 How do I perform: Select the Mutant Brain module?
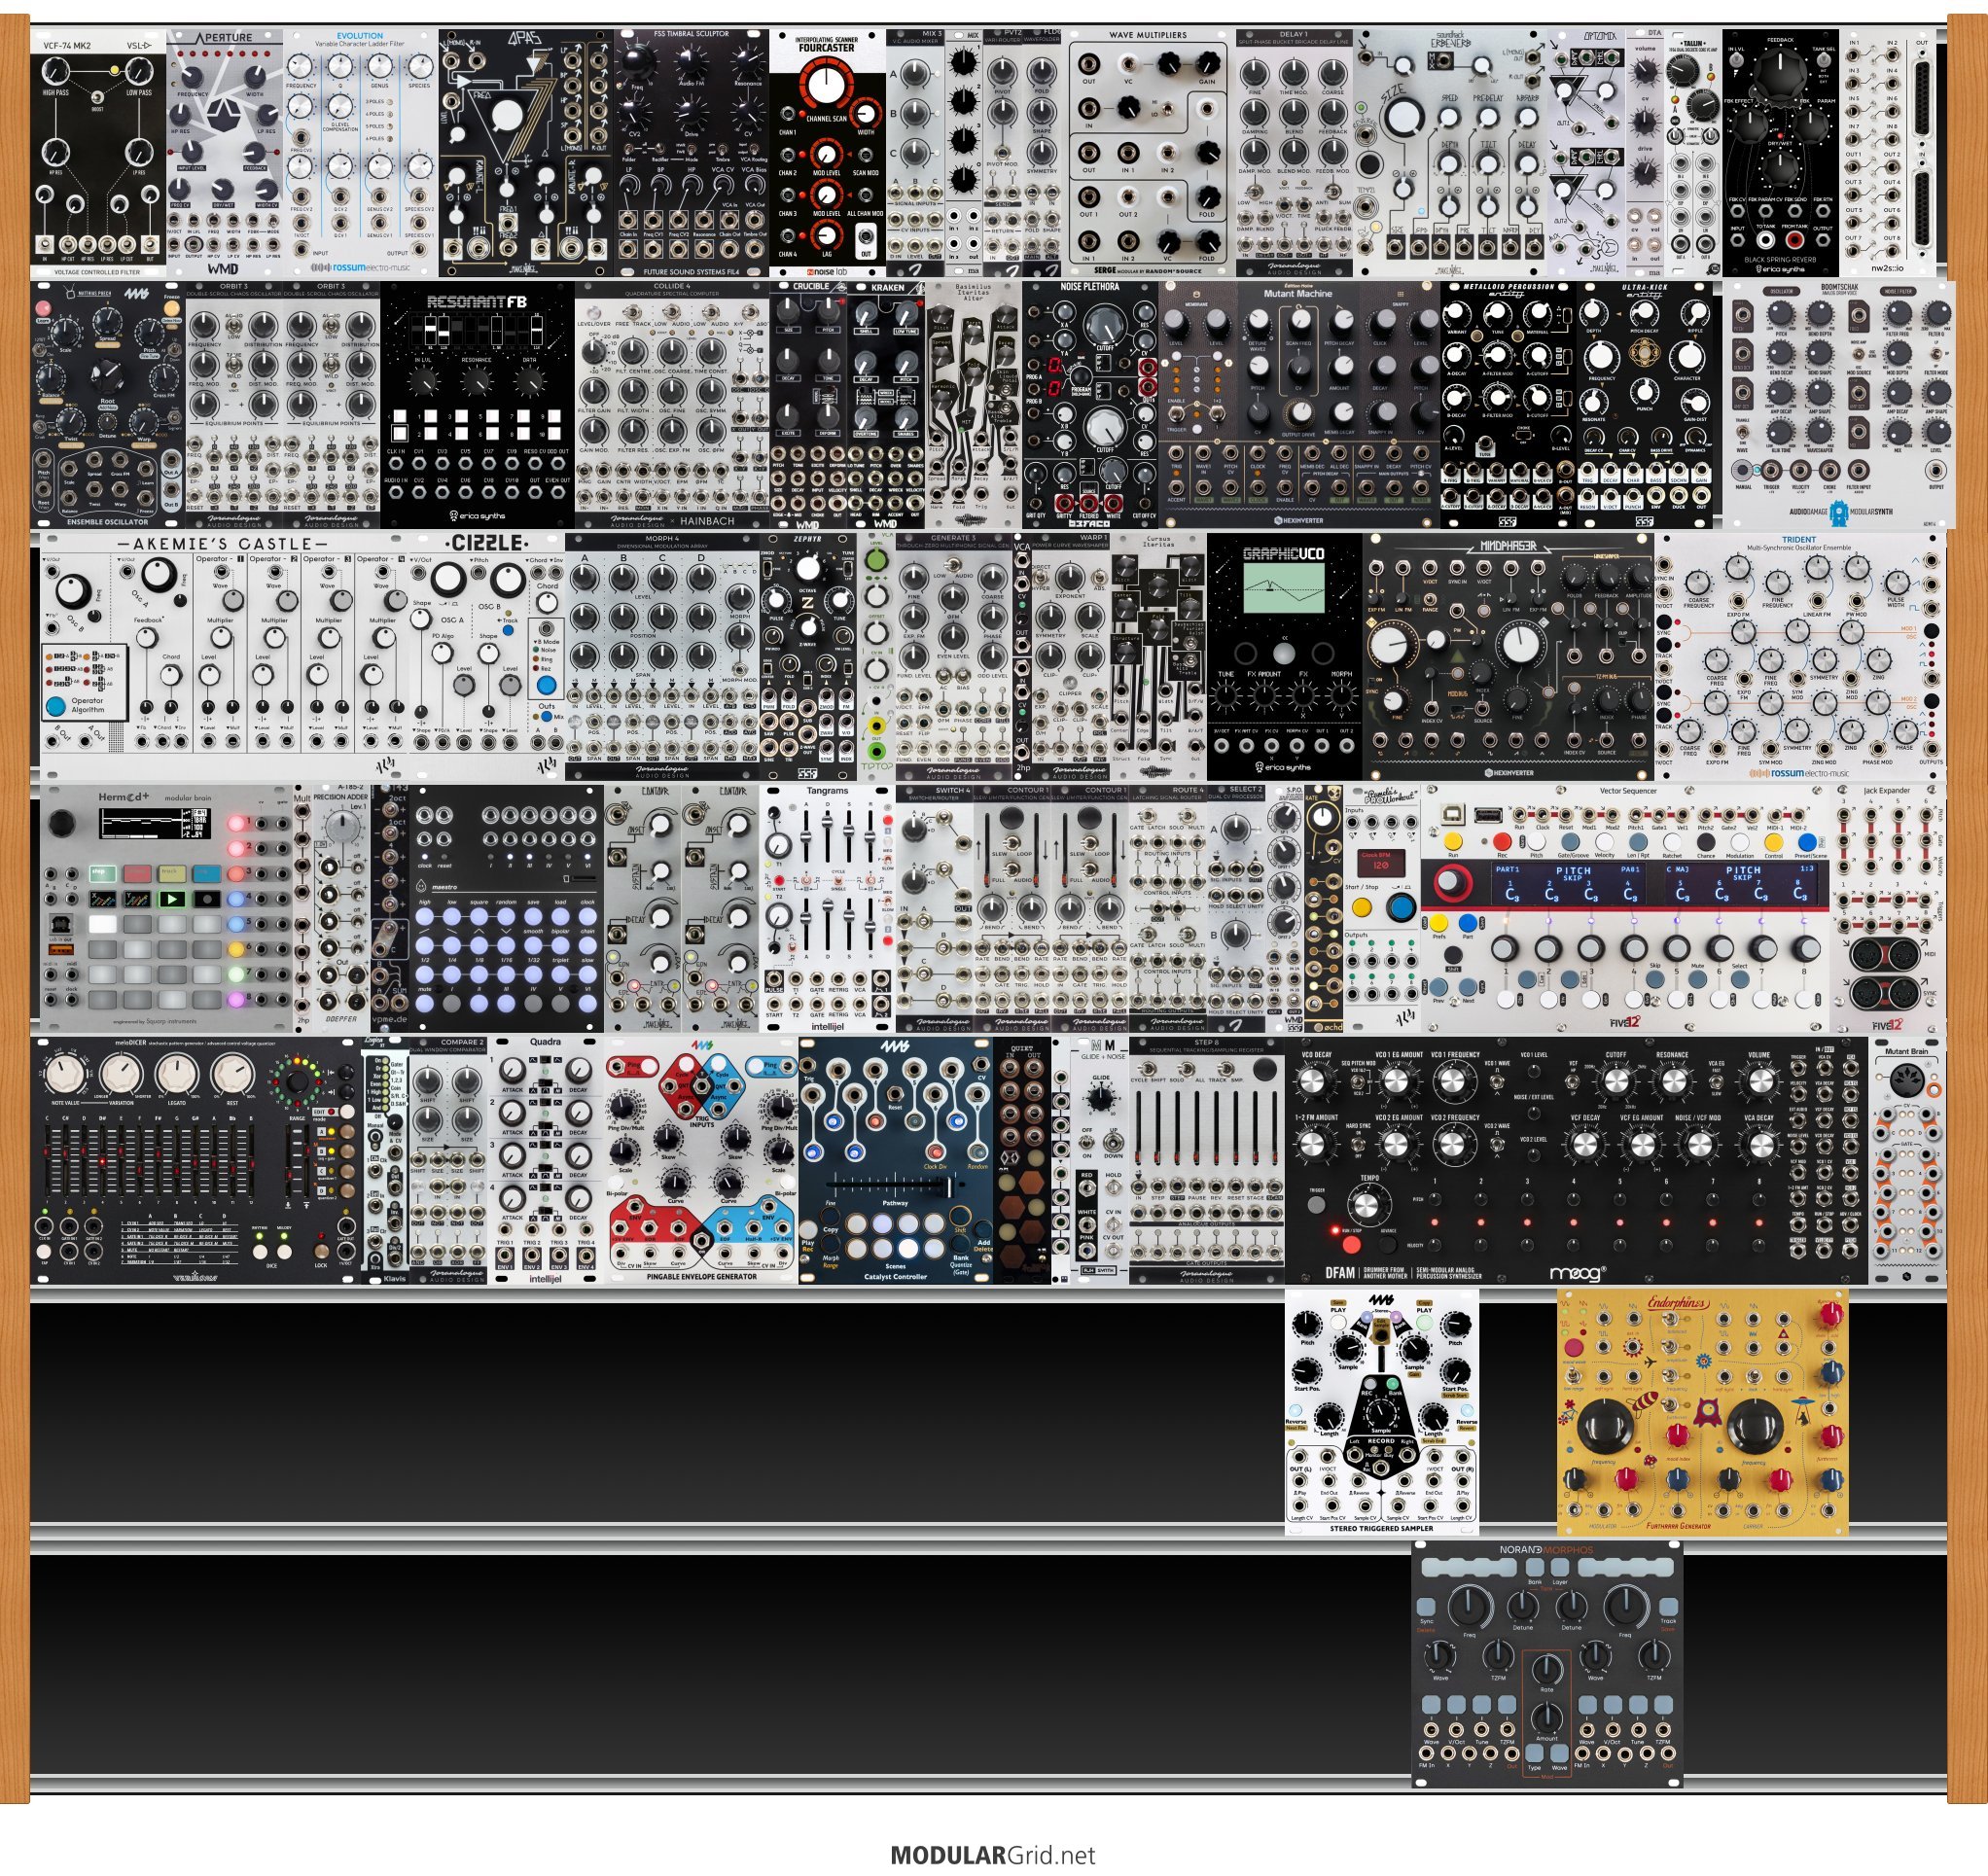[x=1906, y=1160]
